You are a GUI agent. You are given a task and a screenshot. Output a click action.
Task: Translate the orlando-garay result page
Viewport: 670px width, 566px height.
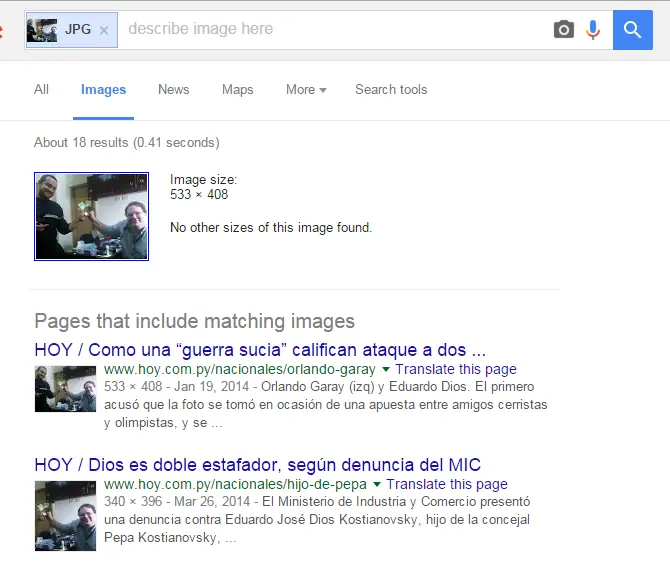click(x=455, y=369)
